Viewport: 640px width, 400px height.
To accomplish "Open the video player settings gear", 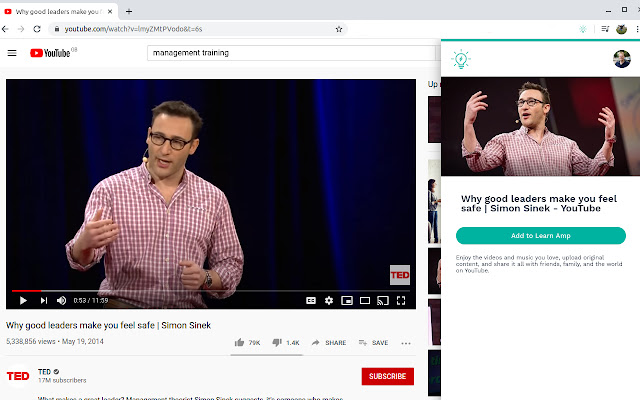I will pyautogui.click(x=329, y=300).
